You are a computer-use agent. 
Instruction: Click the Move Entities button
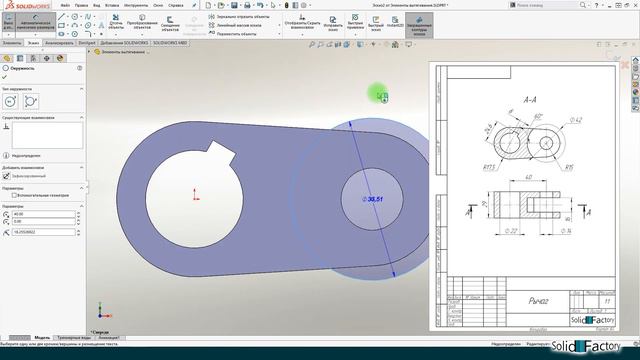[x=233, y=34]
